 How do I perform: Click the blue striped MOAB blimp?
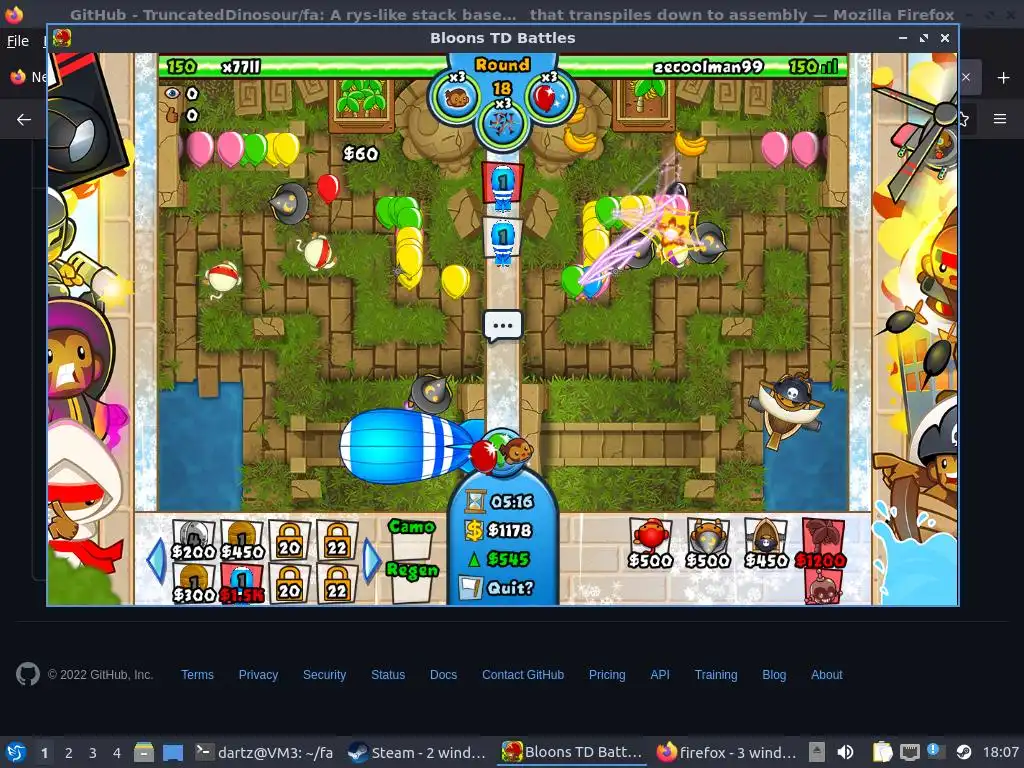click(x=409, y=446)
